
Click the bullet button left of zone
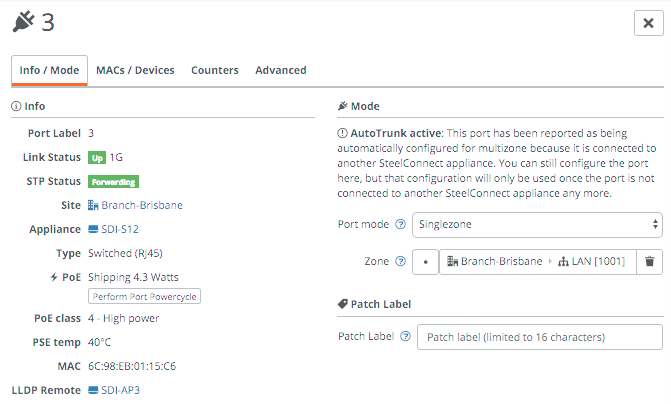pos(426,262)
